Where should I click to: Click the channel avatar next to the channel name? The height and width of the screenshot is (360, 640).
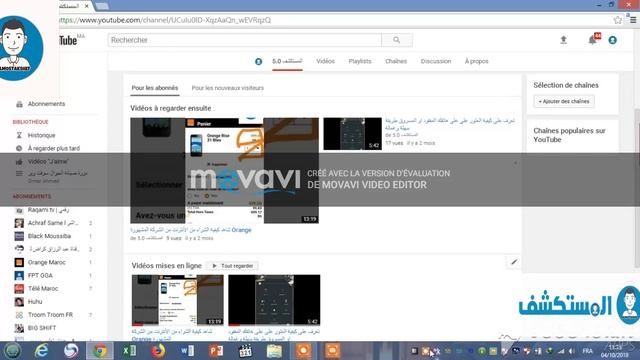tap(258, 61)
